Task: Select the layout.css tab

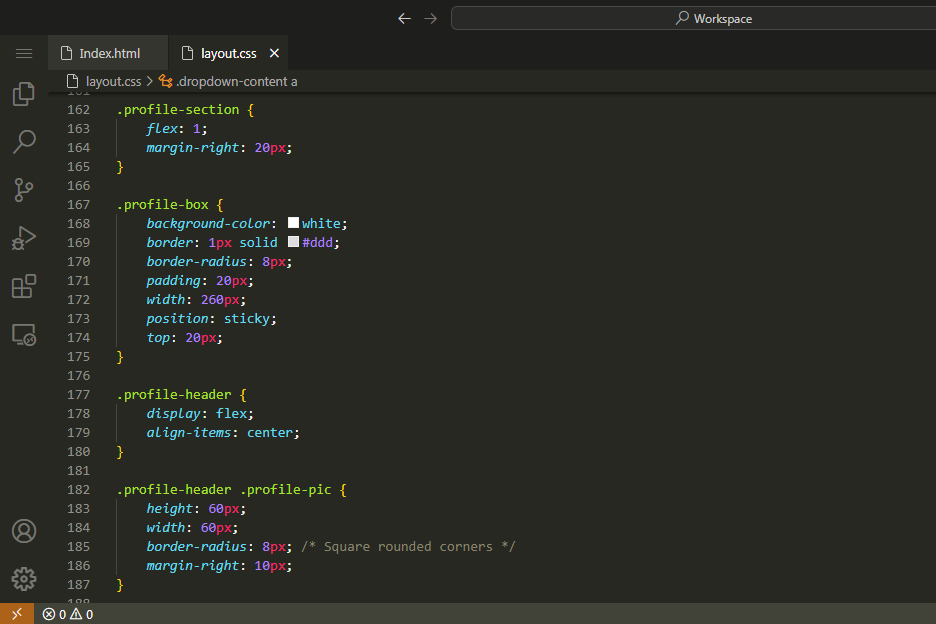Action: pyautogui.click(x=228, y=53)
